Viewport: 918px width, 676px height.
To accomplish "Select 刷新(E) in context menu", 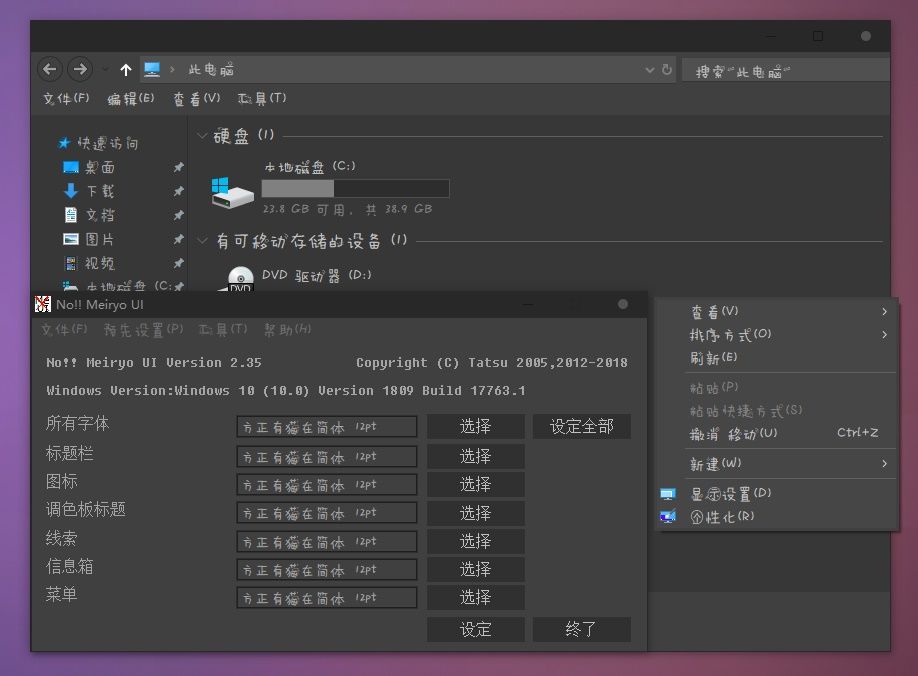I will pyautogui.click(x=777, y=358).
